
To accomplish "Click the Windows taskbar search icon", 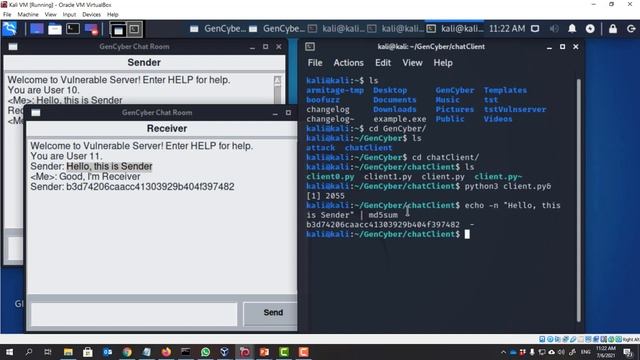I will click(x=29, y=352).
